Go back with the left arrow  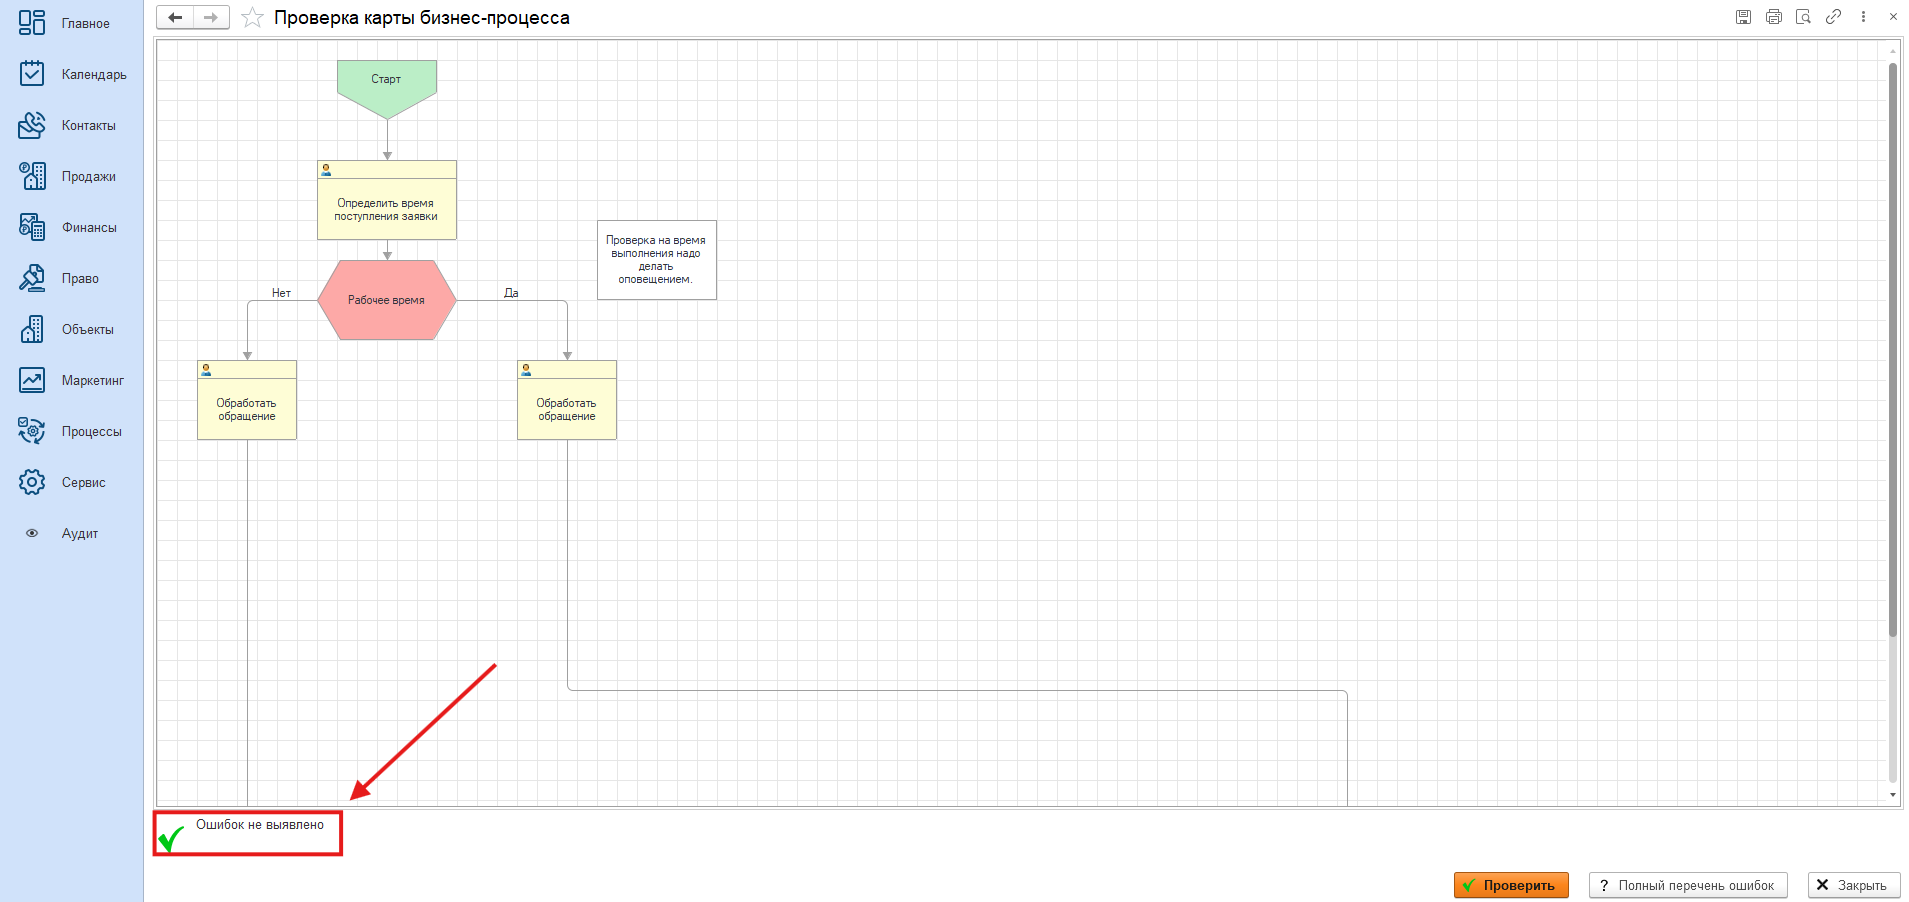175,17
